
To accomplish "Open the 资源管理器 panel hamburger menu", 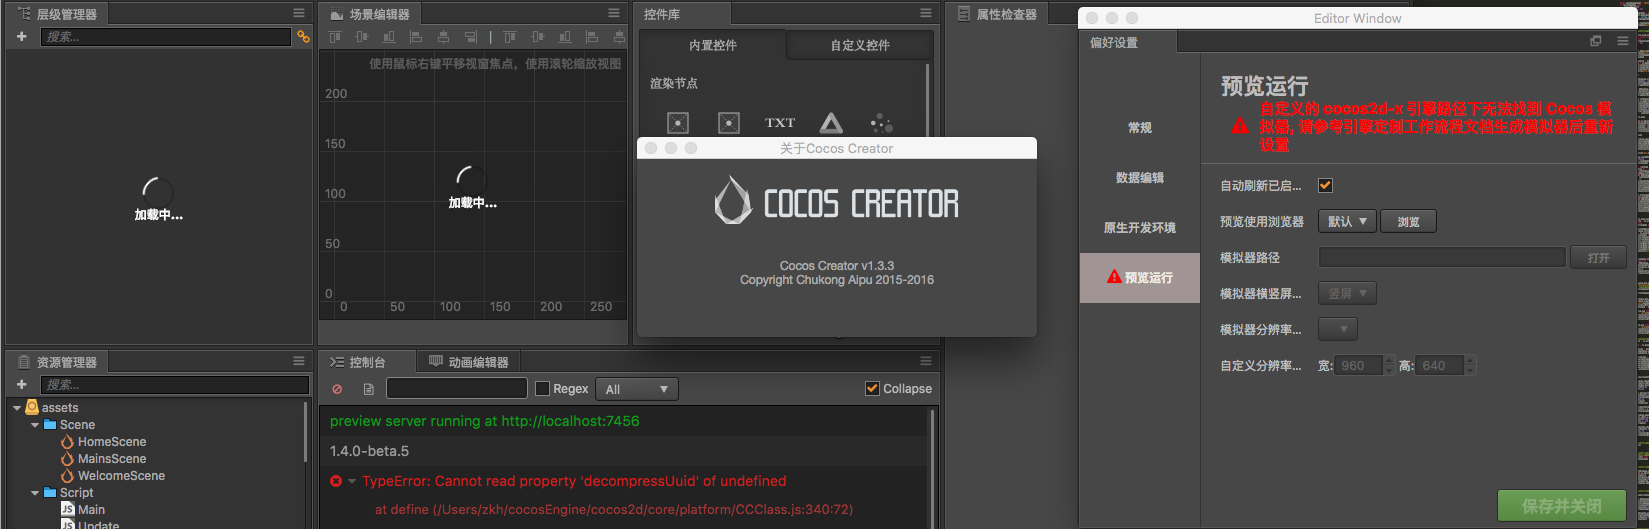I will 299,361.
